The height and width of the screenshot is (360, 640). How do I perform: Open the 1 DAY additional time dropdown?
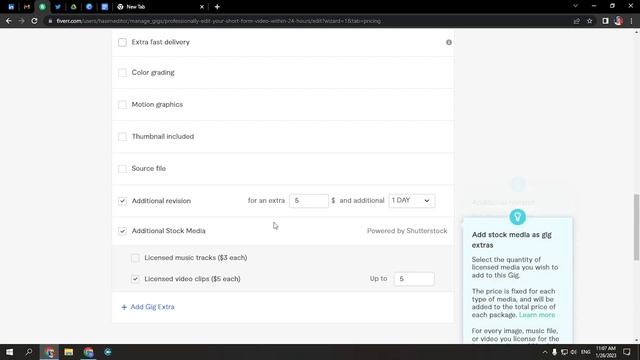coord(411,200)
